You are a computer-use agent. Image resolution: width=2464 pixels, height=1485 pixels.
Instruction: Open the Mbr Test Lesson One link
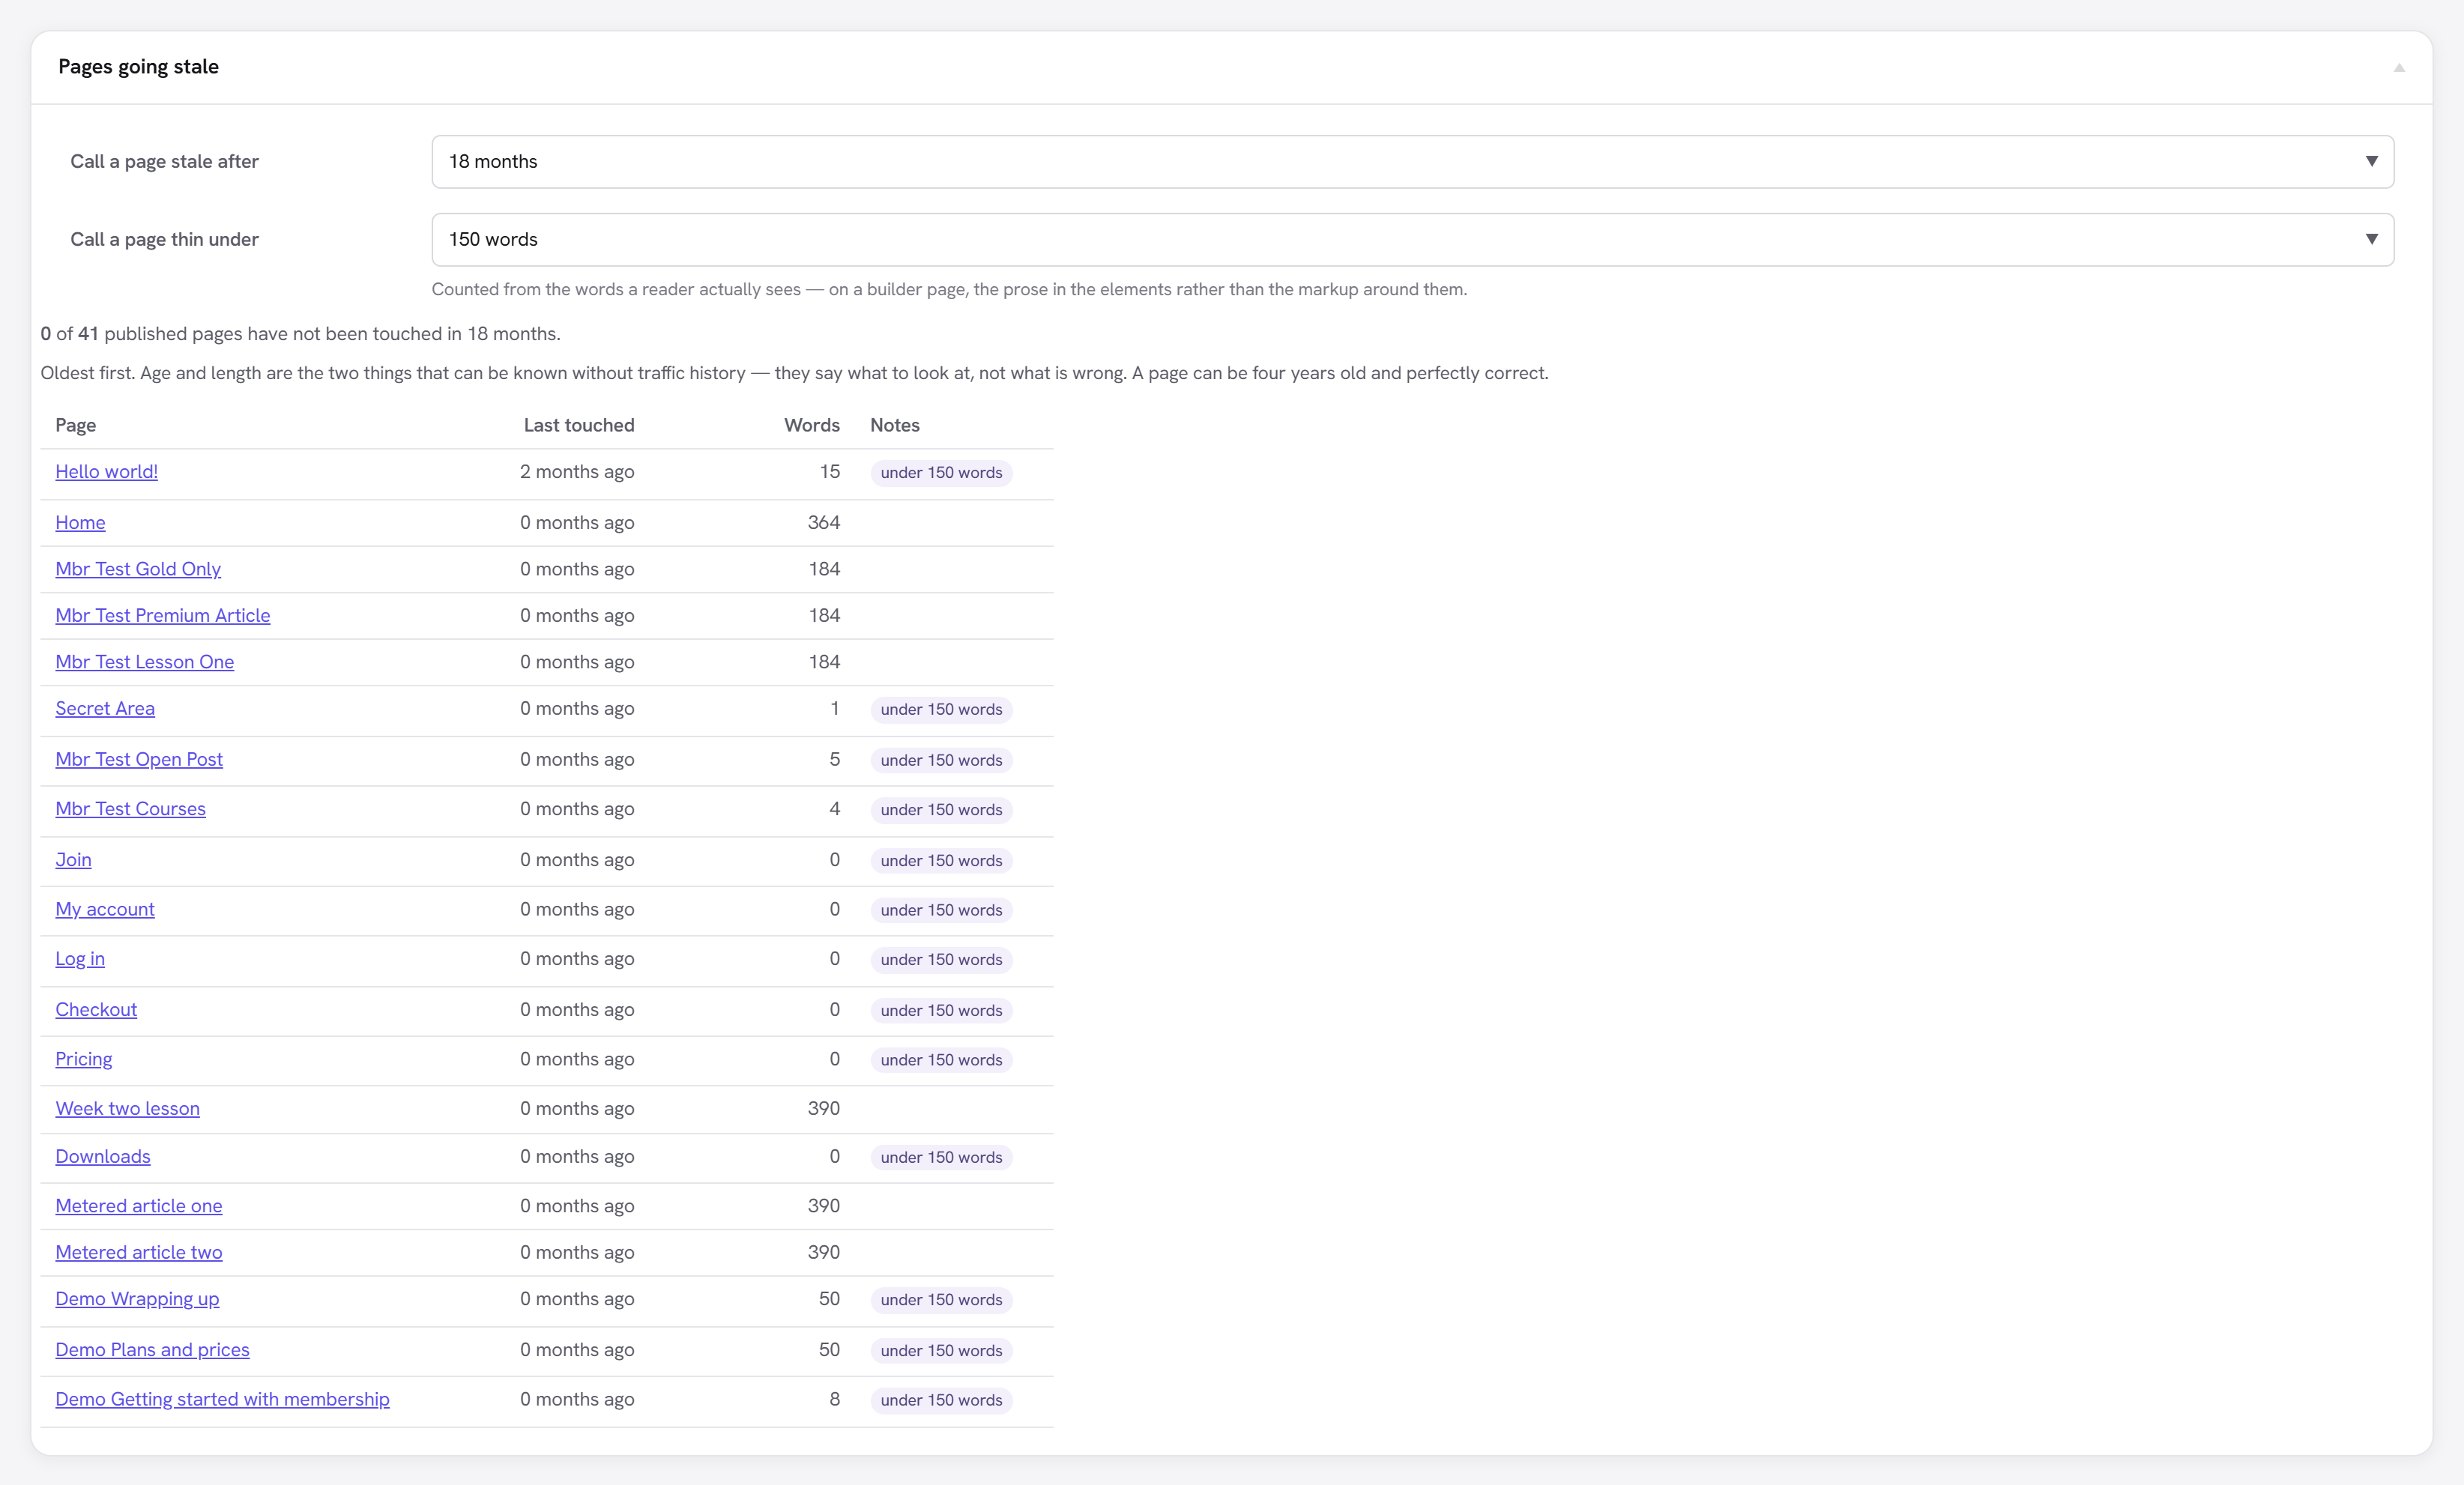144,661
